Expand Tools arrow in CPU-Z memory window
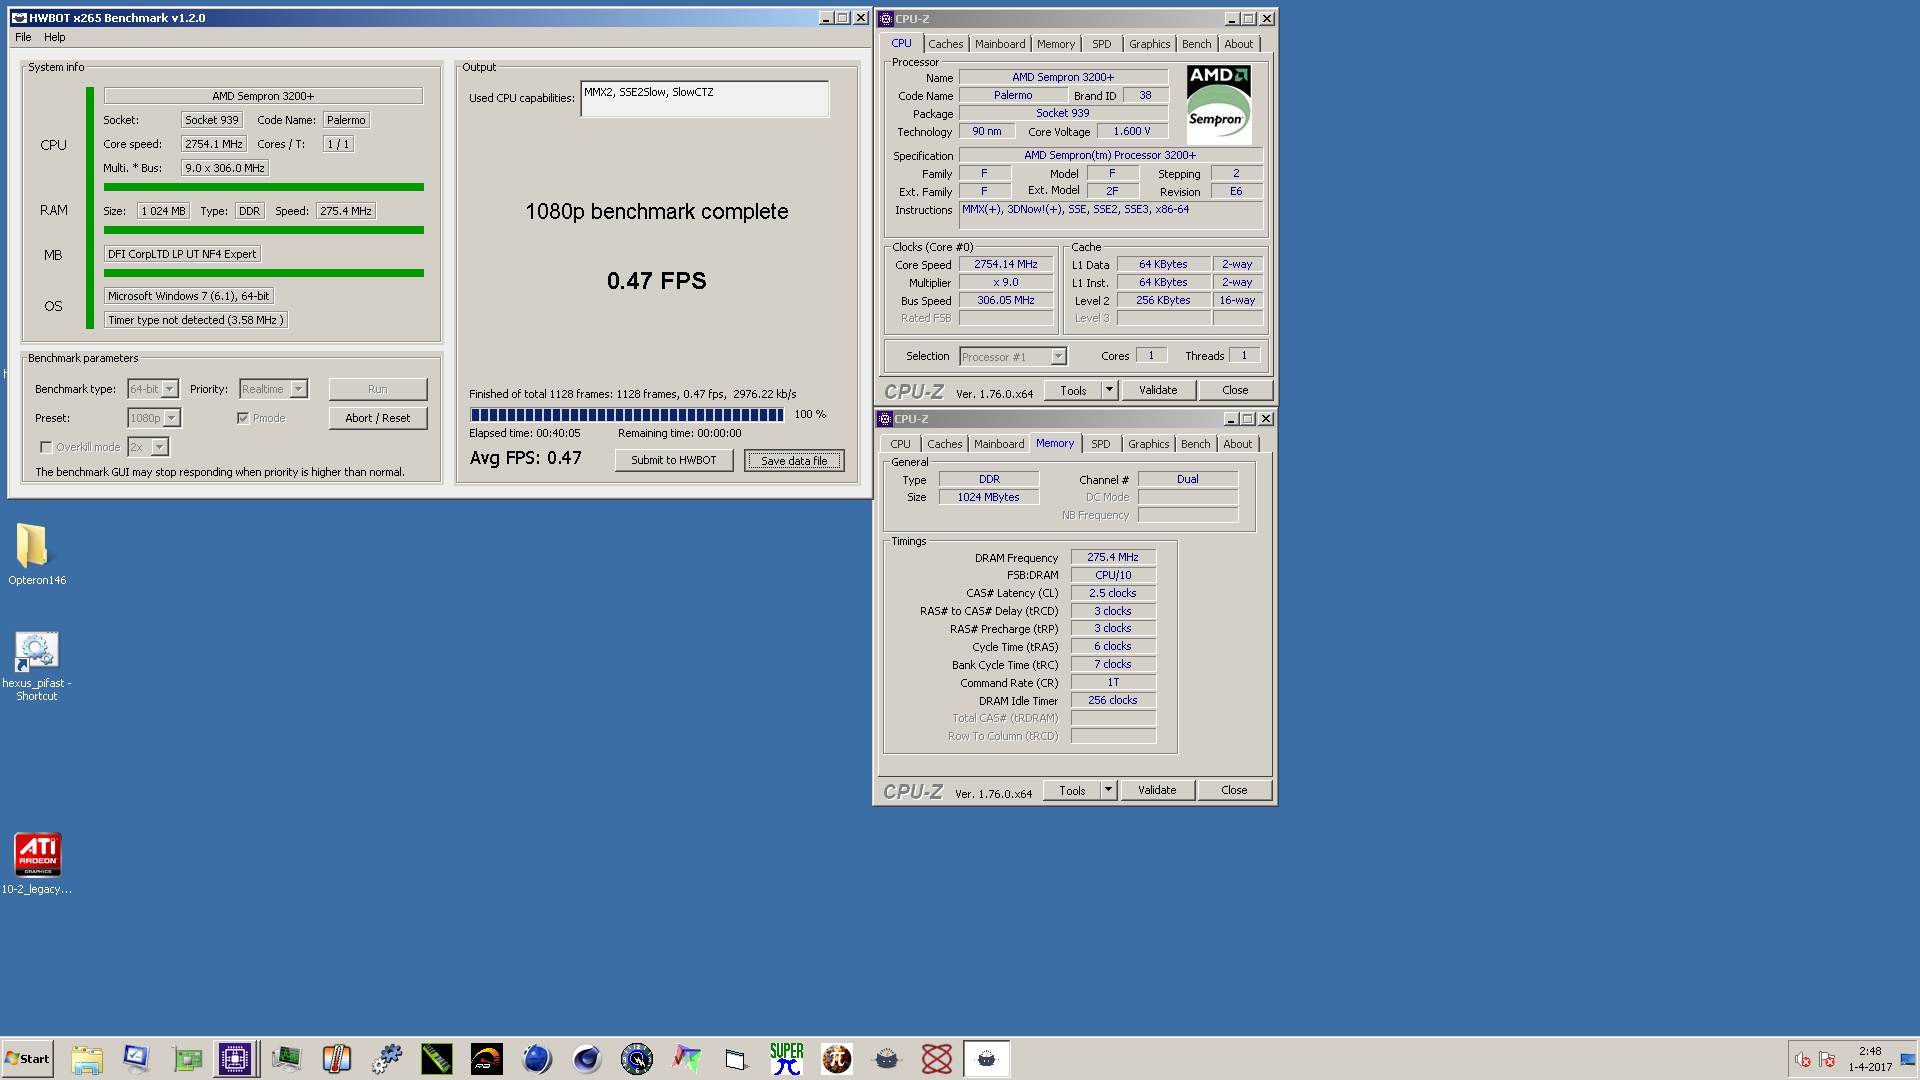Image resolution: width=1920 pixels, height=1080 pixels. coord(1108,790)
